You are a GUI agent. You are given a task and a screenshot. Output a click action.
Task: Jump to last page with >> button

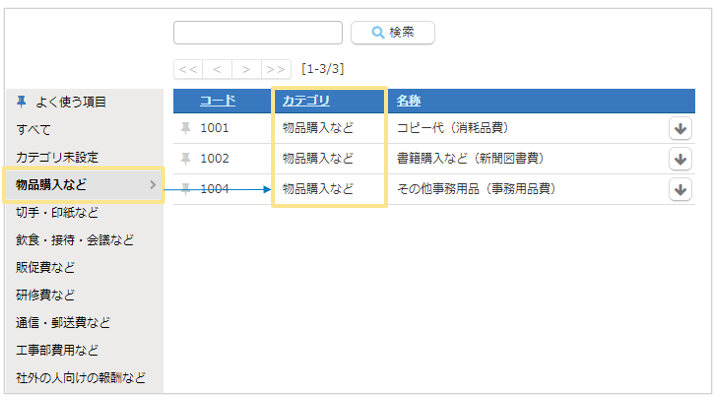click(x=276, y=69)
